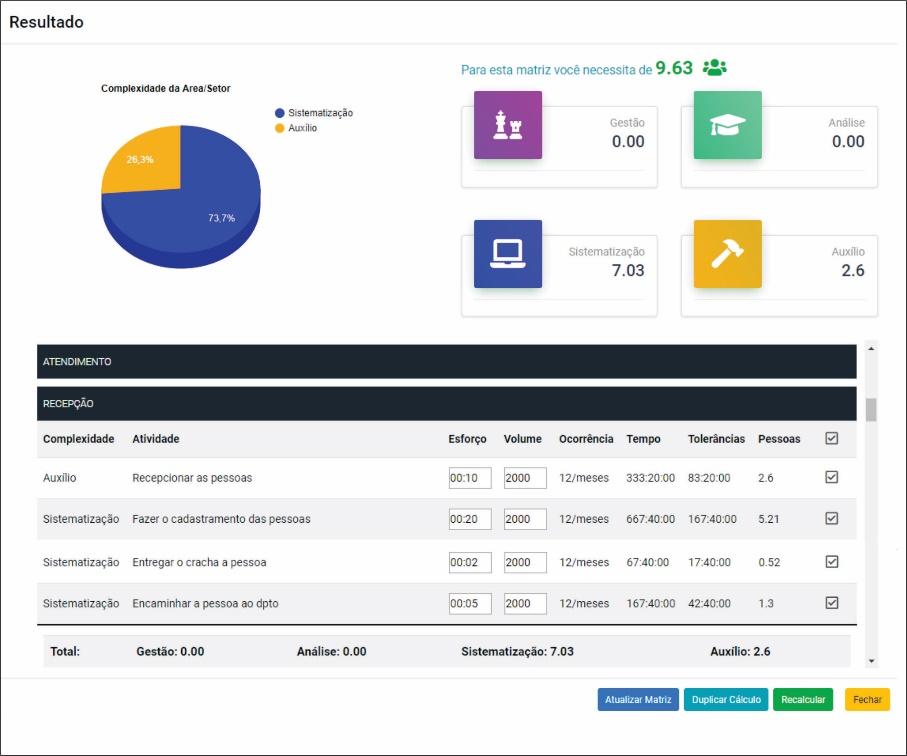Click the 5.21 Pessoas value
The image size is (907, 756).
point(769,519)
